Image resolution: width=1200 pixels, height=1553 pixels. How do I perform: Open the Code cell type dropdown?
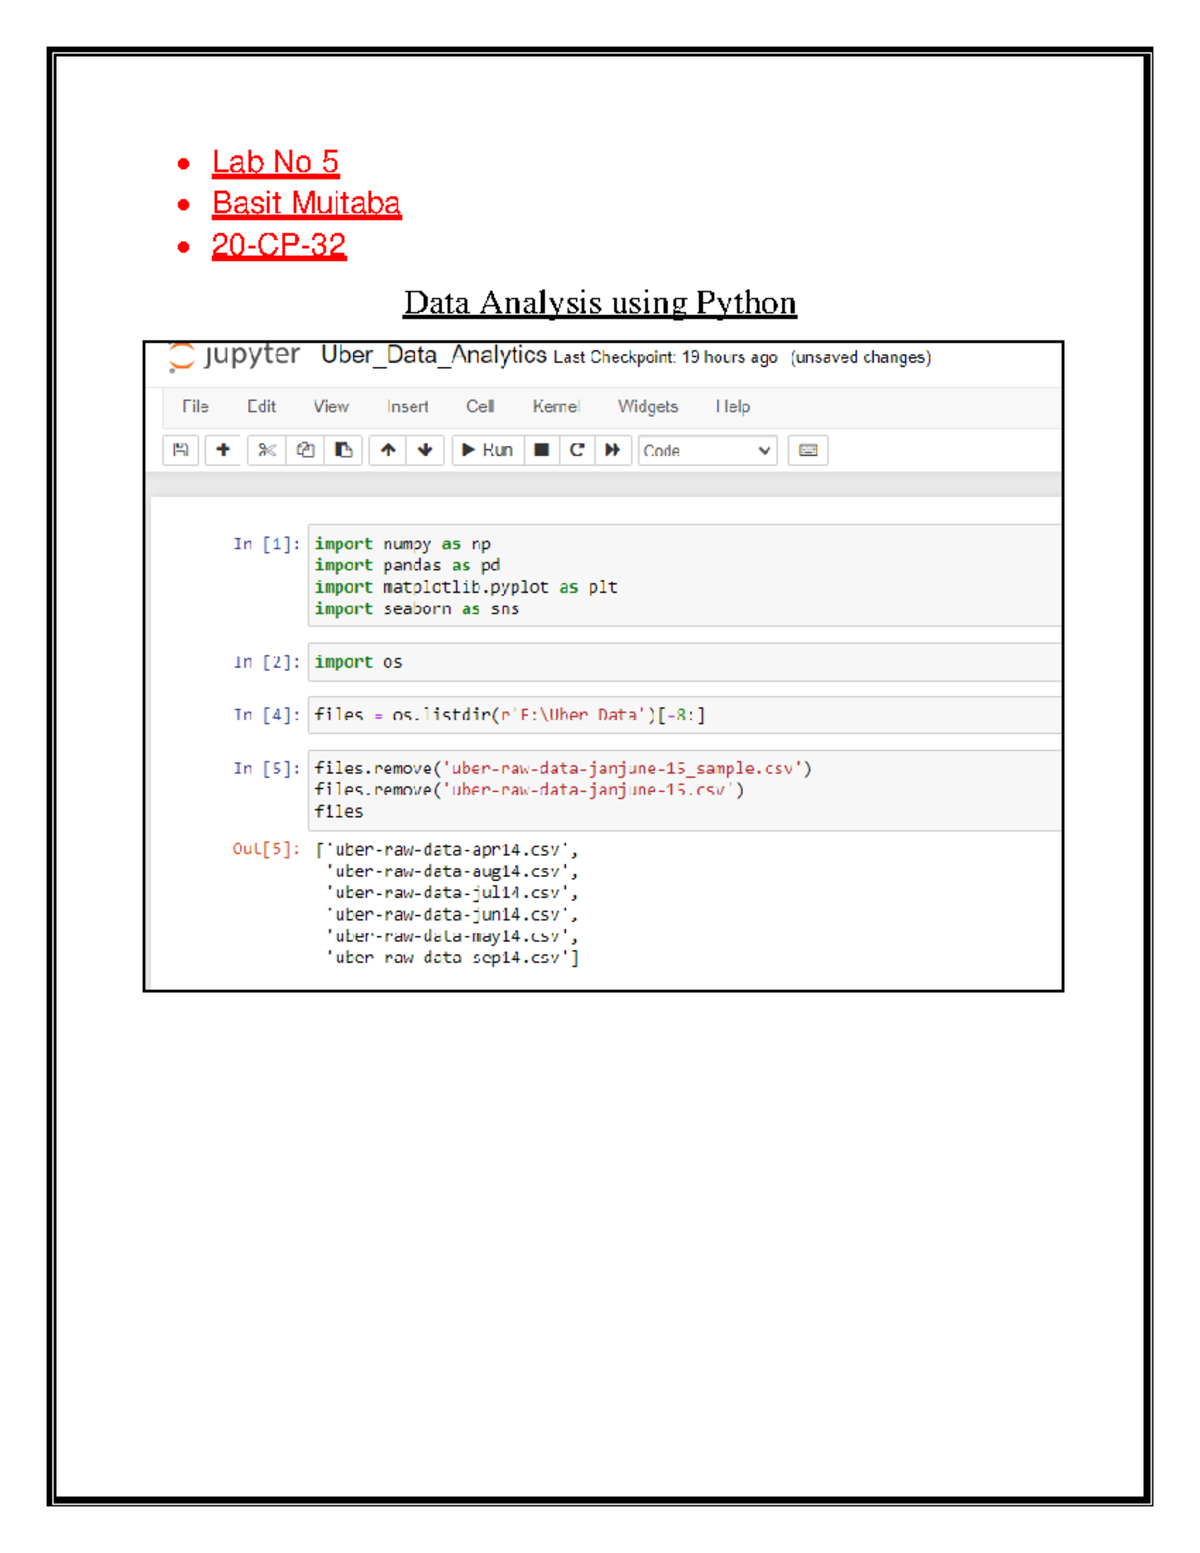(707, 451)
